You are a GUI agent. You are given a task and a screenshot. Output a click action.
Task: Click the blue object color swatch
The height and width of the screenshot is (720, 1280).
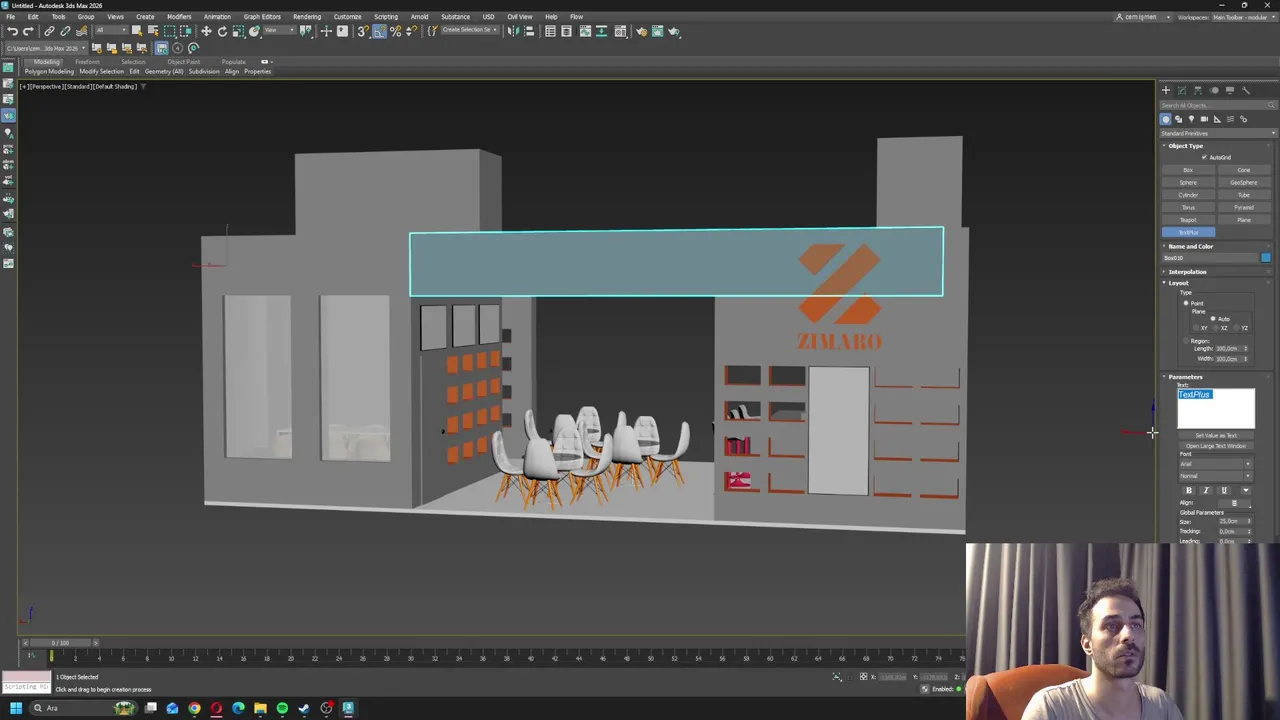point(1266,257)
